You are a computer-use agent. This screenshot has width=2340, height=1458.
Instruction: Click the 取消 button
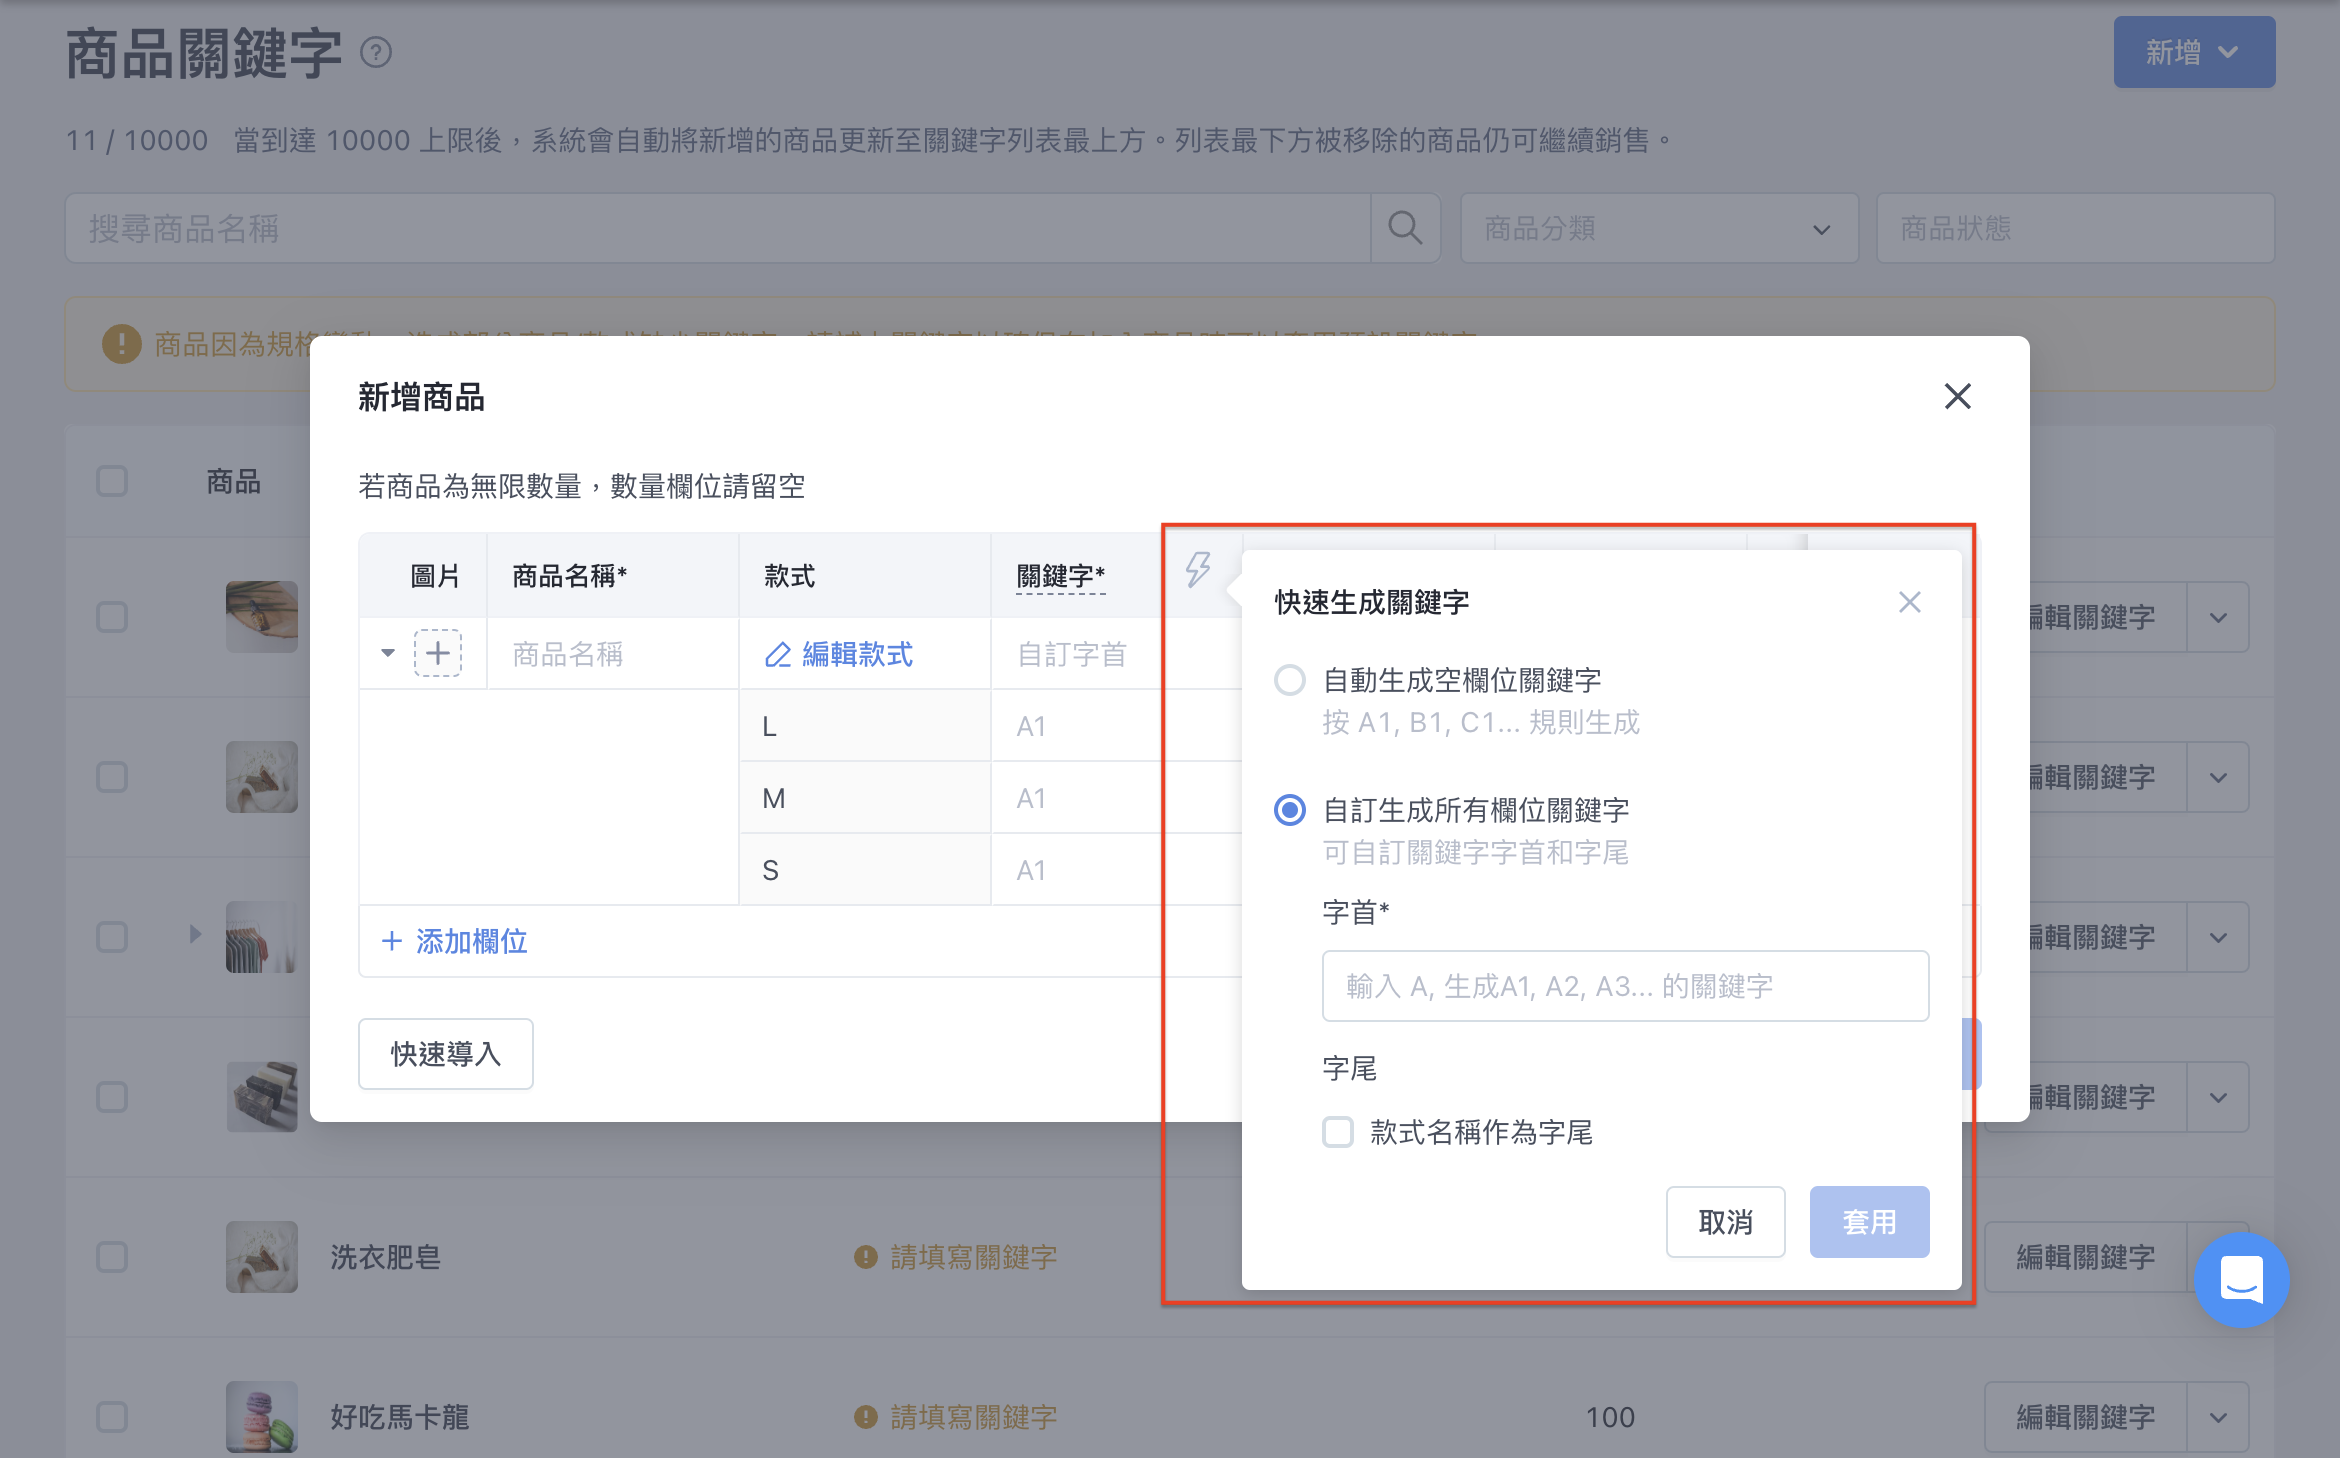click(x=1726, y=1222)
